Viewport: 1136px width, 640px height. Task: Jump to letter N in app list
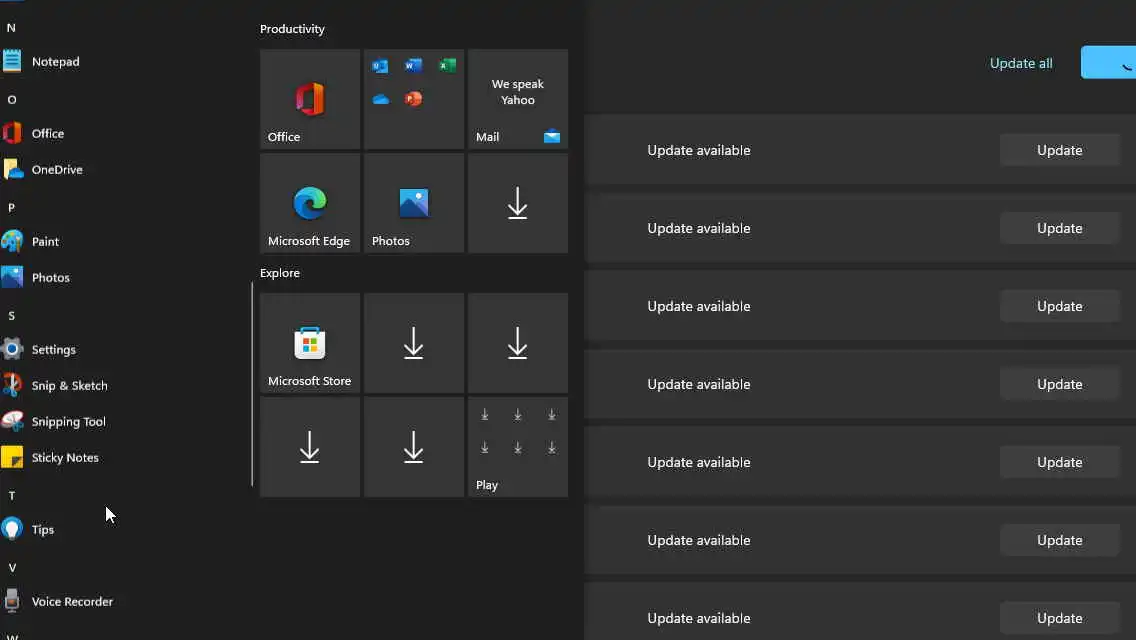(x=11, y=28)
